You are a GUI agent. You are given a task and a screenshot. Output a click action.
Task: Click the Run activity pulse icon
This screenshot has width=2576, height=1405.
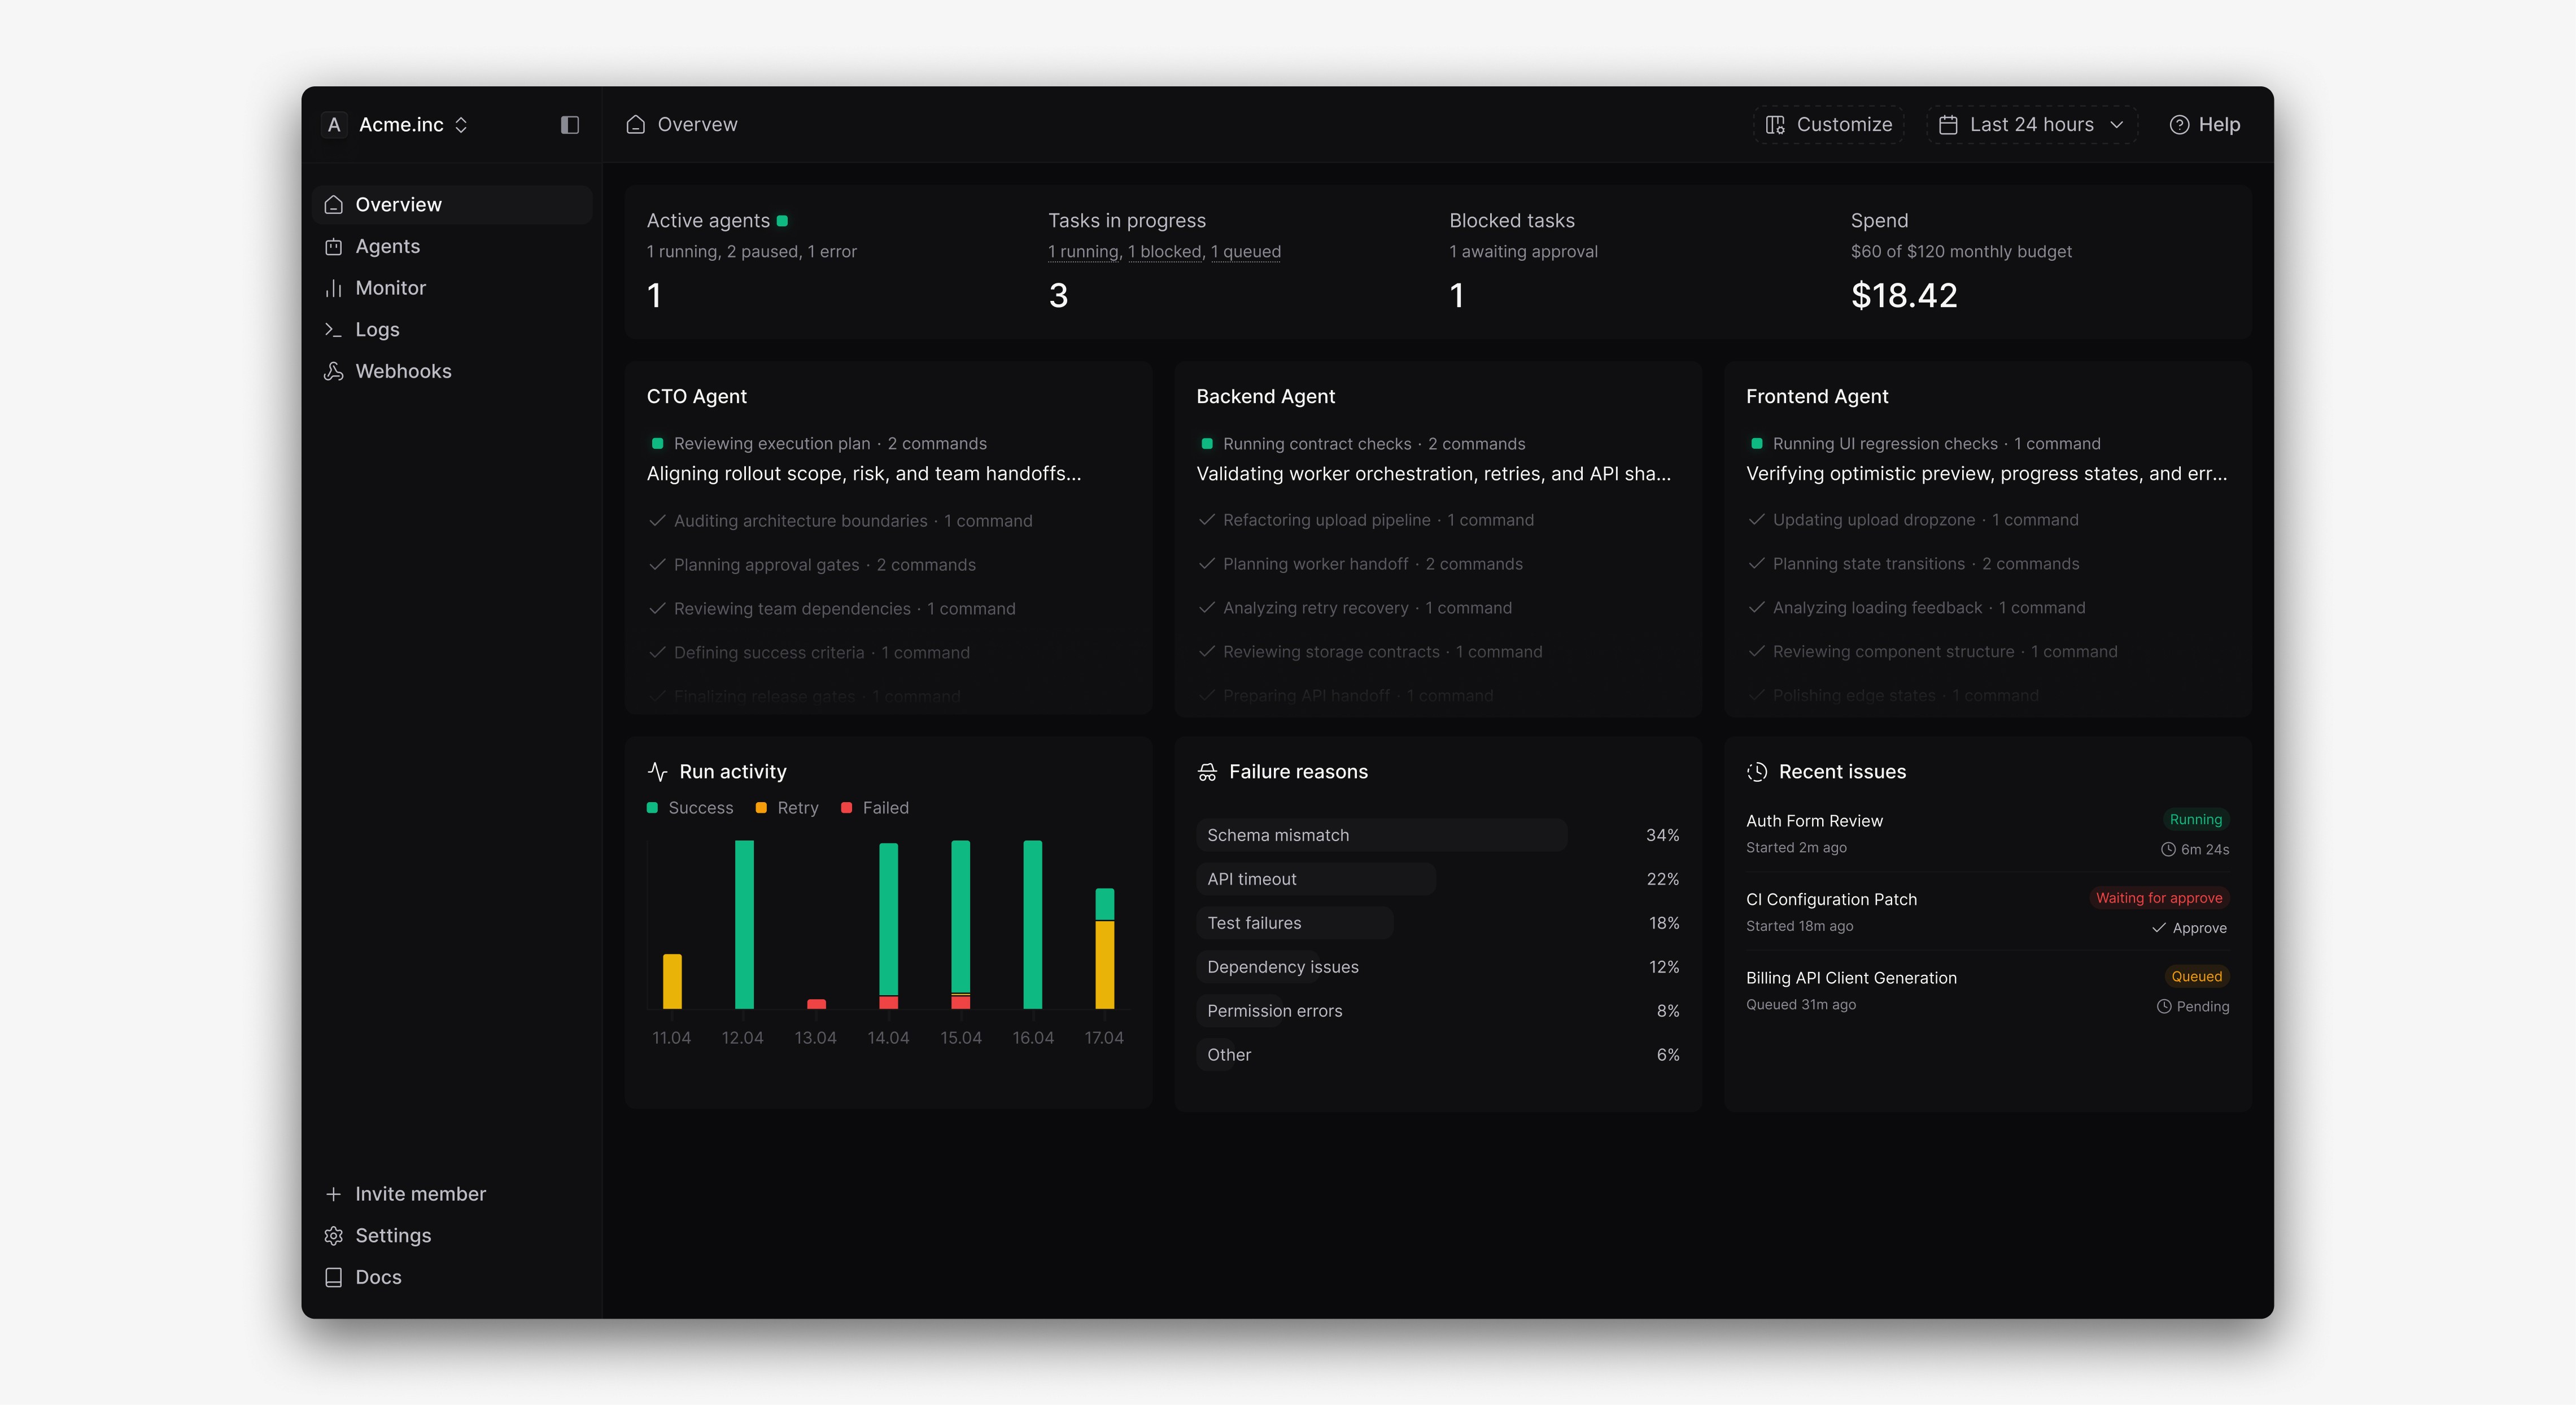point(657,771)
